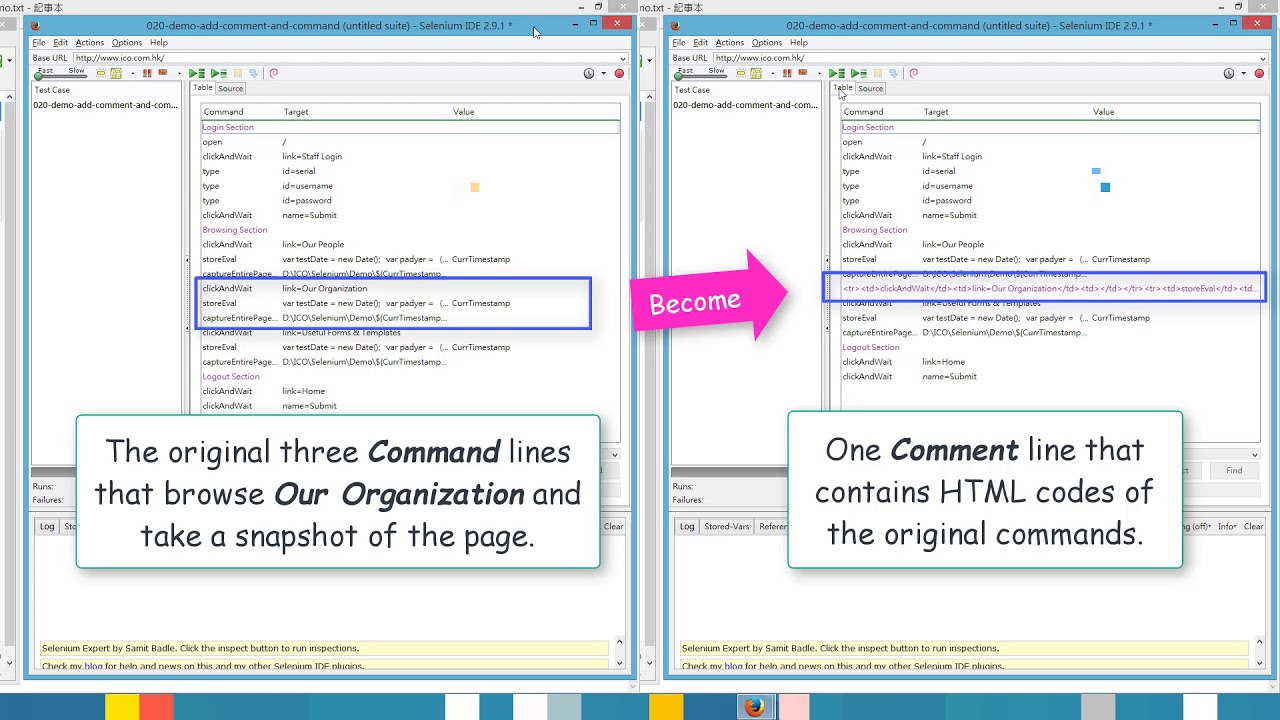The image size is (1280, 720).
Task: Play entire test suite in right window
Action: pyautogui.click(x=837, y=73)
